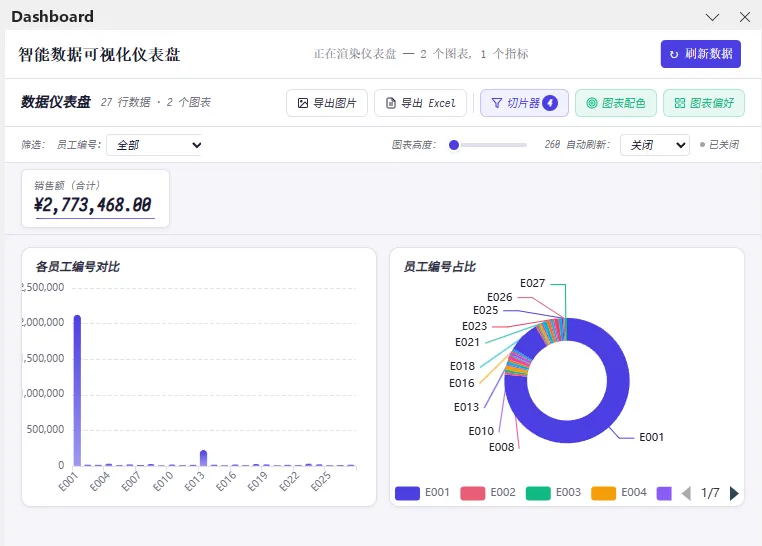Click the 1/7 legend page indicator

point(710,493)
